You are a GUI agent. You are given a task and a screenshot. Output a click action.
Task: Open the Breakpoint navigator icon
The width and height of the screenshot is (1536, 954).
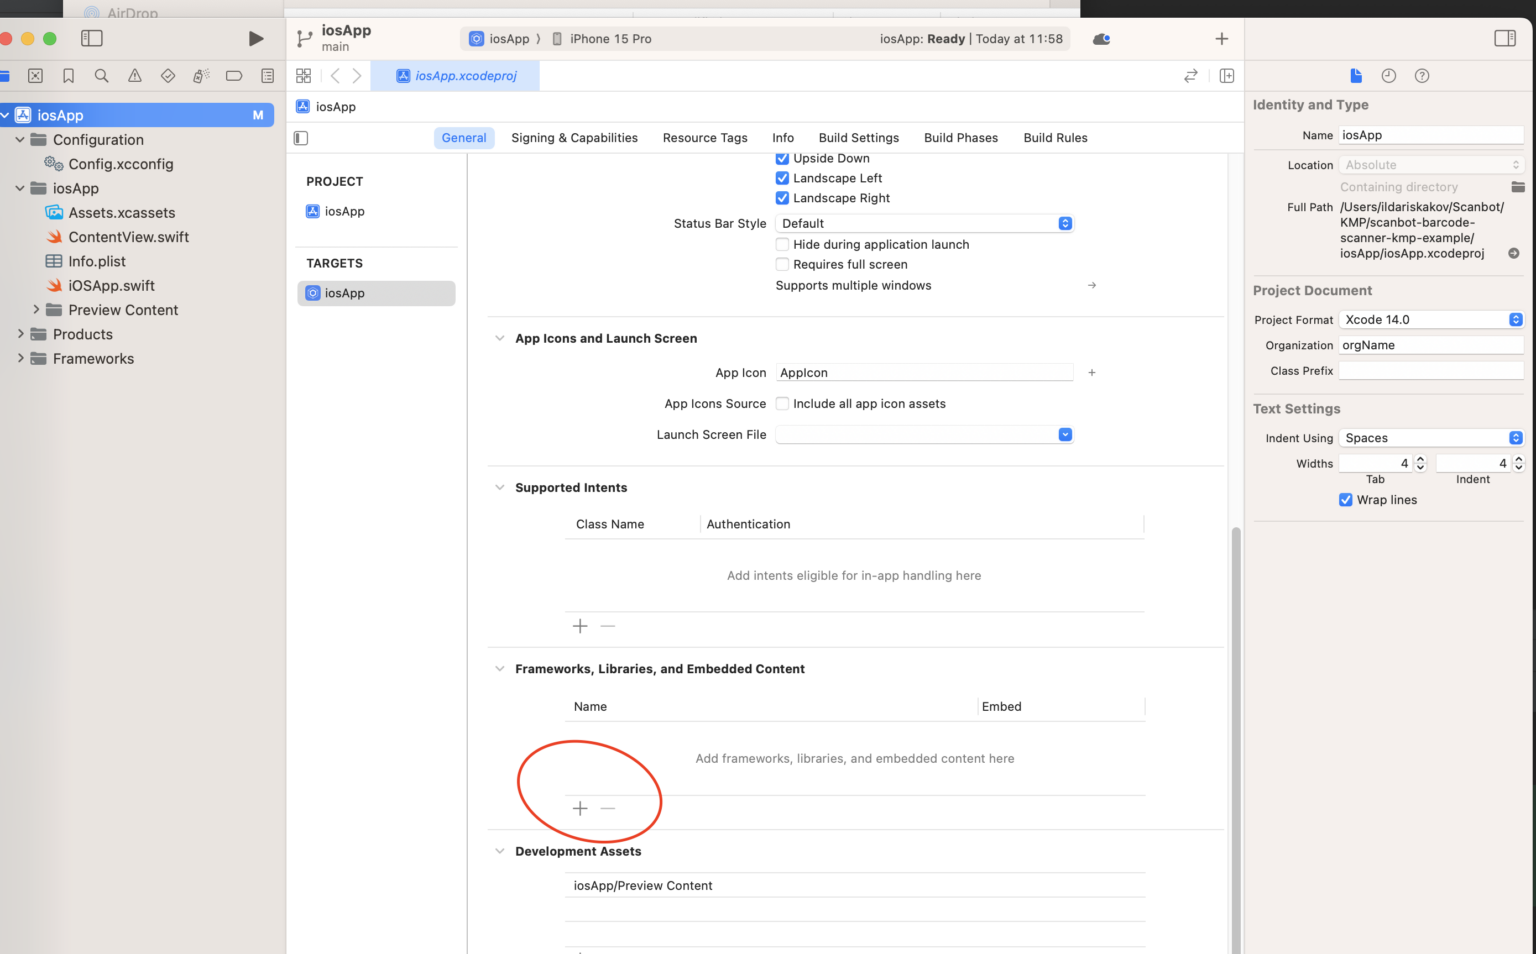pos(233,75)
